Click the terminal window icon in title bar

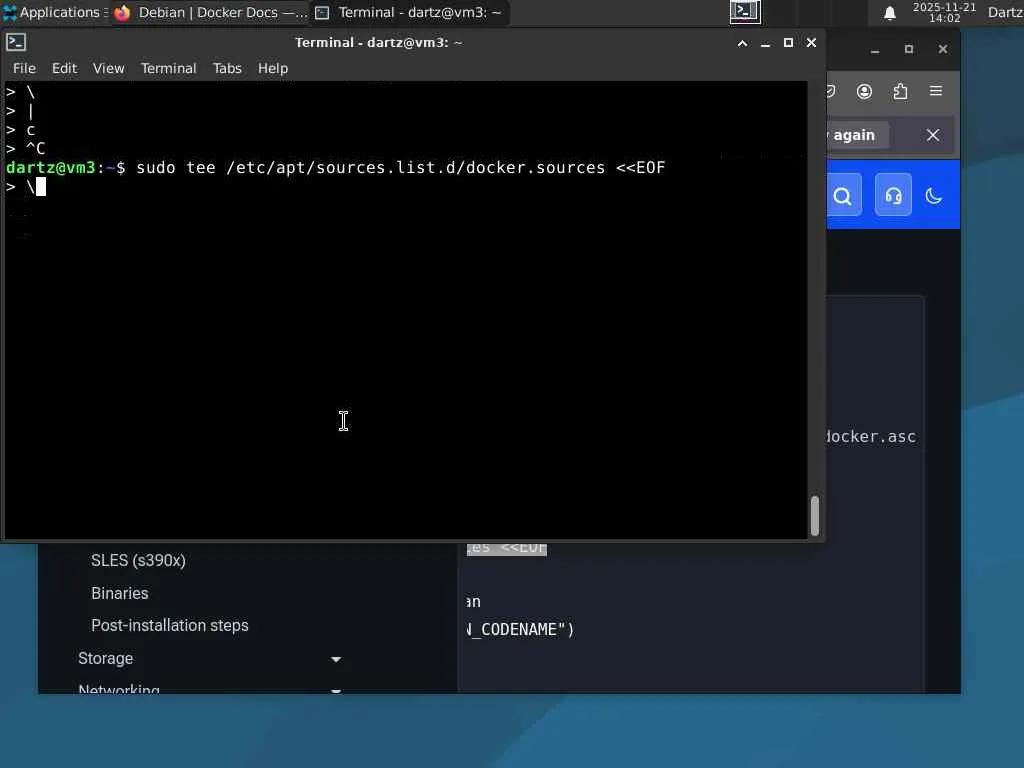coord(16,42)
